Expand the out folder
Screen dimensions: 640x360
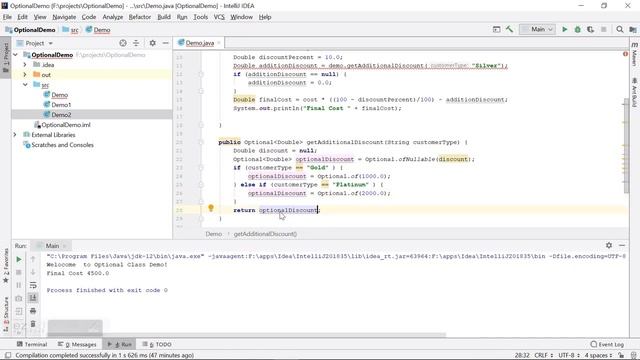25,75
